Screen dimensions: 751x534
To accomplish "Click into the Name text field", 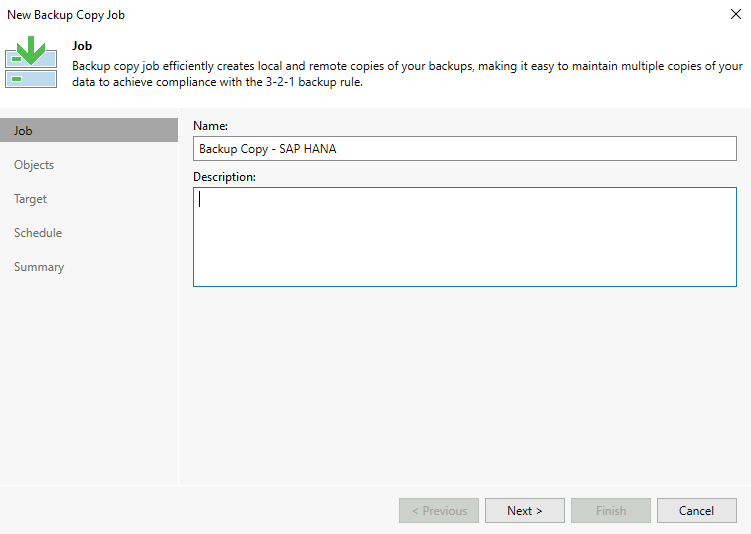I will (464, 149).
